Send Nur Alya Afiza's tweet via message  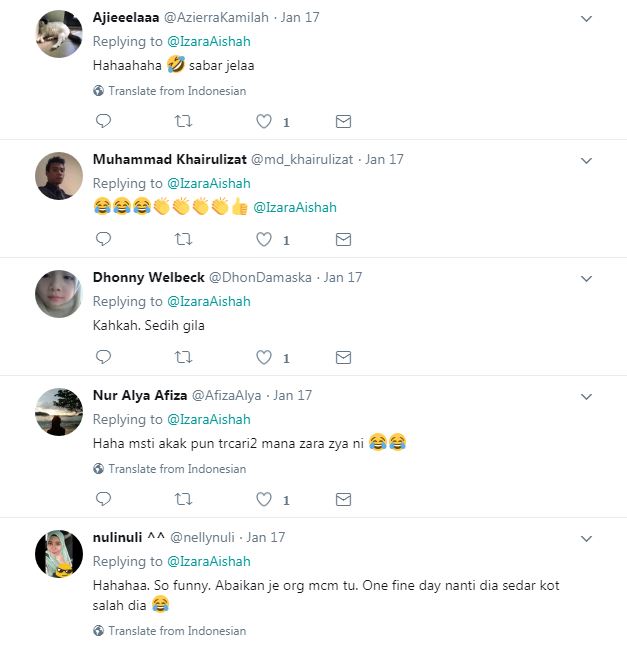tap(343, 498)
